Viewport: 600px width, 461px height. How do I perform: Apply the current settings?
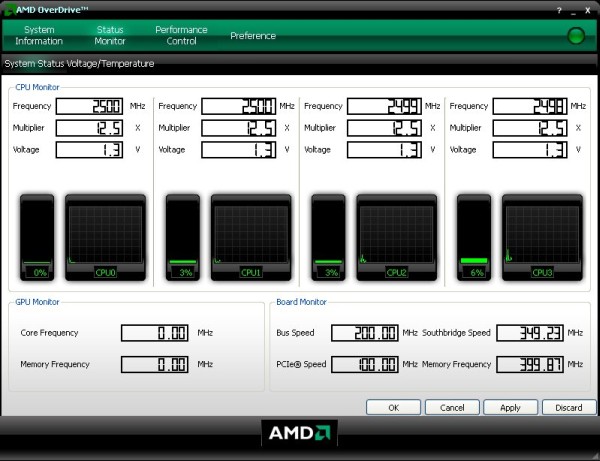[x=510, y=407]
